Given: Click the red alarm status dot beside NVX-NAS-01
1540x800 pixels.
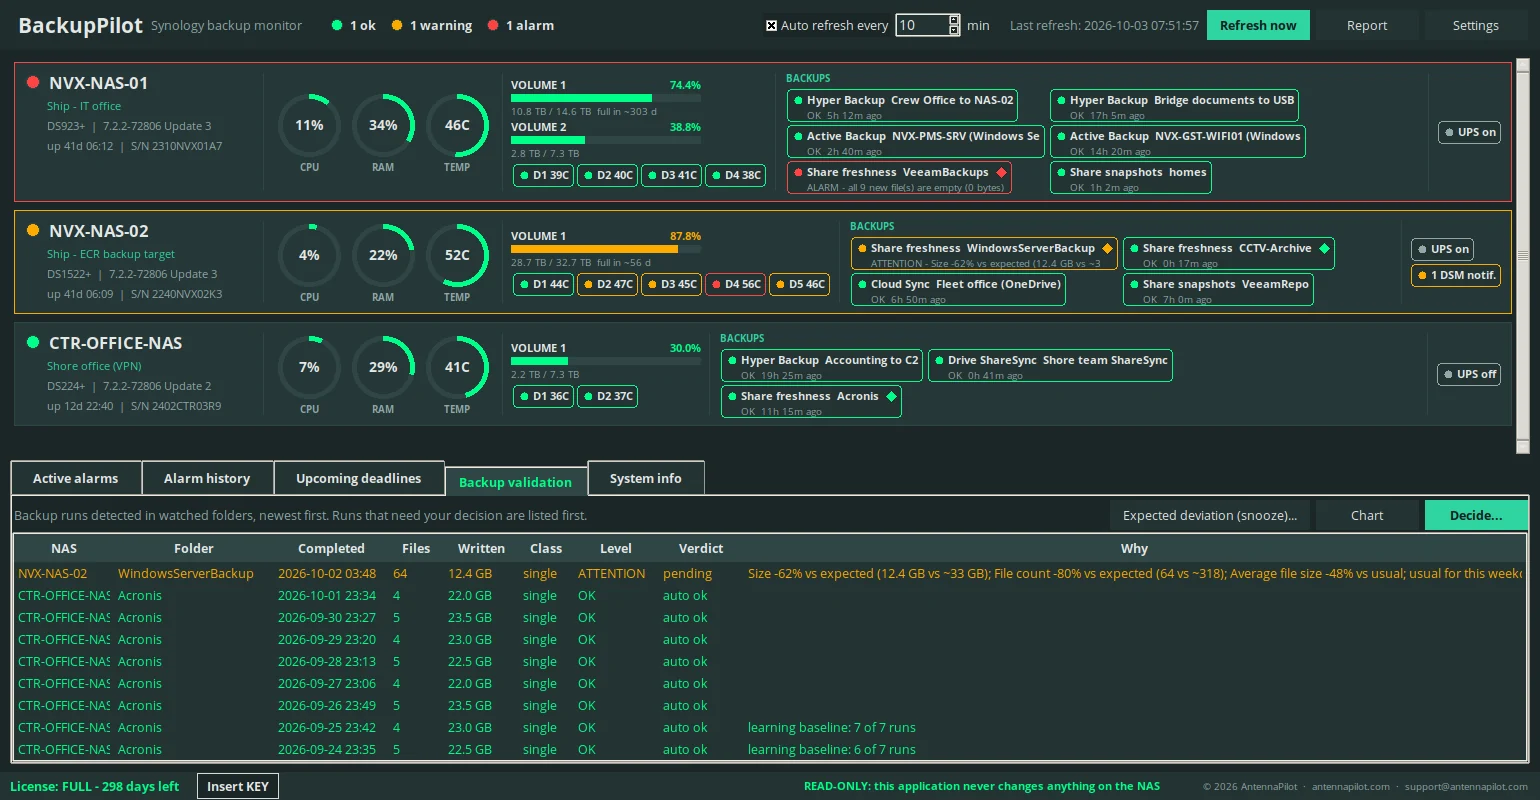Looking at the screenshot, I should pos(33,82).
